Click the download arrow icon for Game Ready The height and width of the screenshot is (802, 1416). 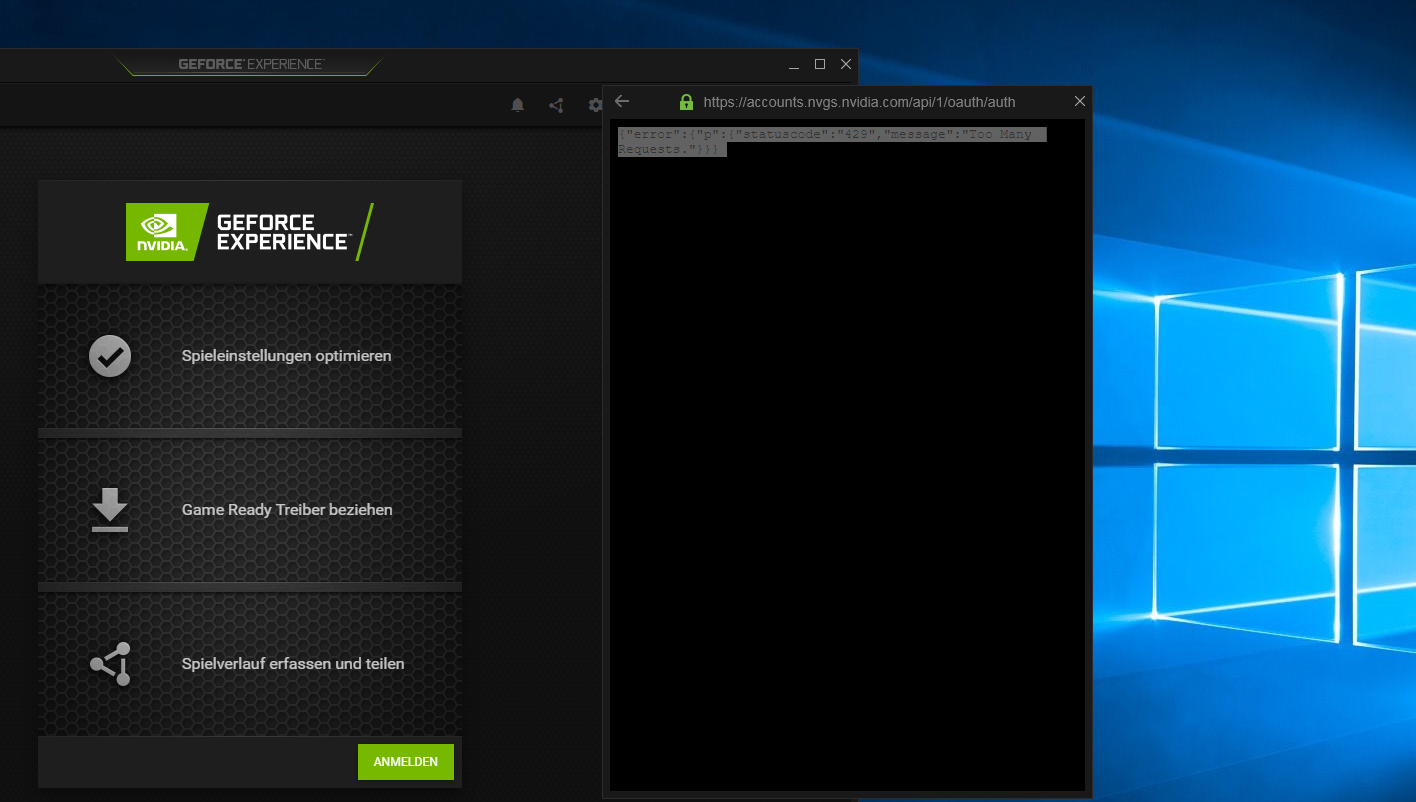tap(110, 510)
